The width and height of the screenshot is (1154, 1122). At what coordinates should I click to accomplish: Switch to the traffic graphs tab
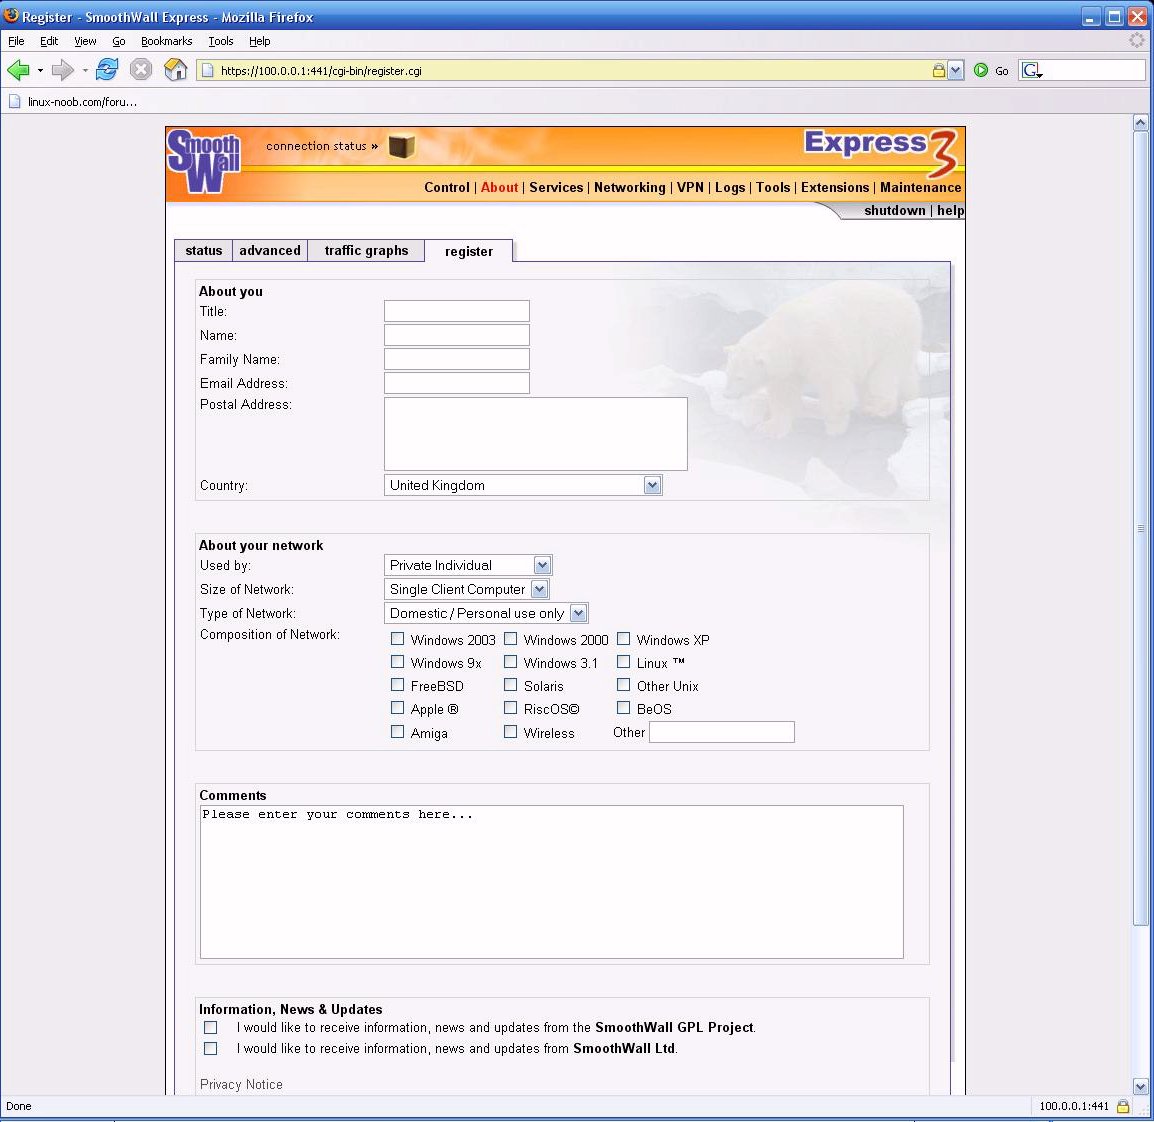(x=367, y=251)
